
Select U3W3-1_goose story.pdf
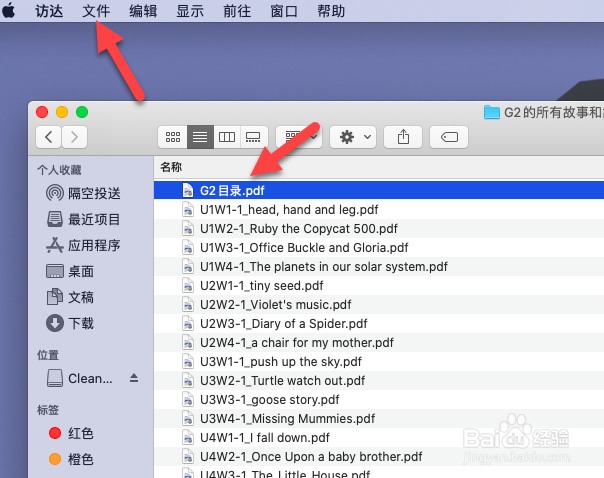pos(379,399)
